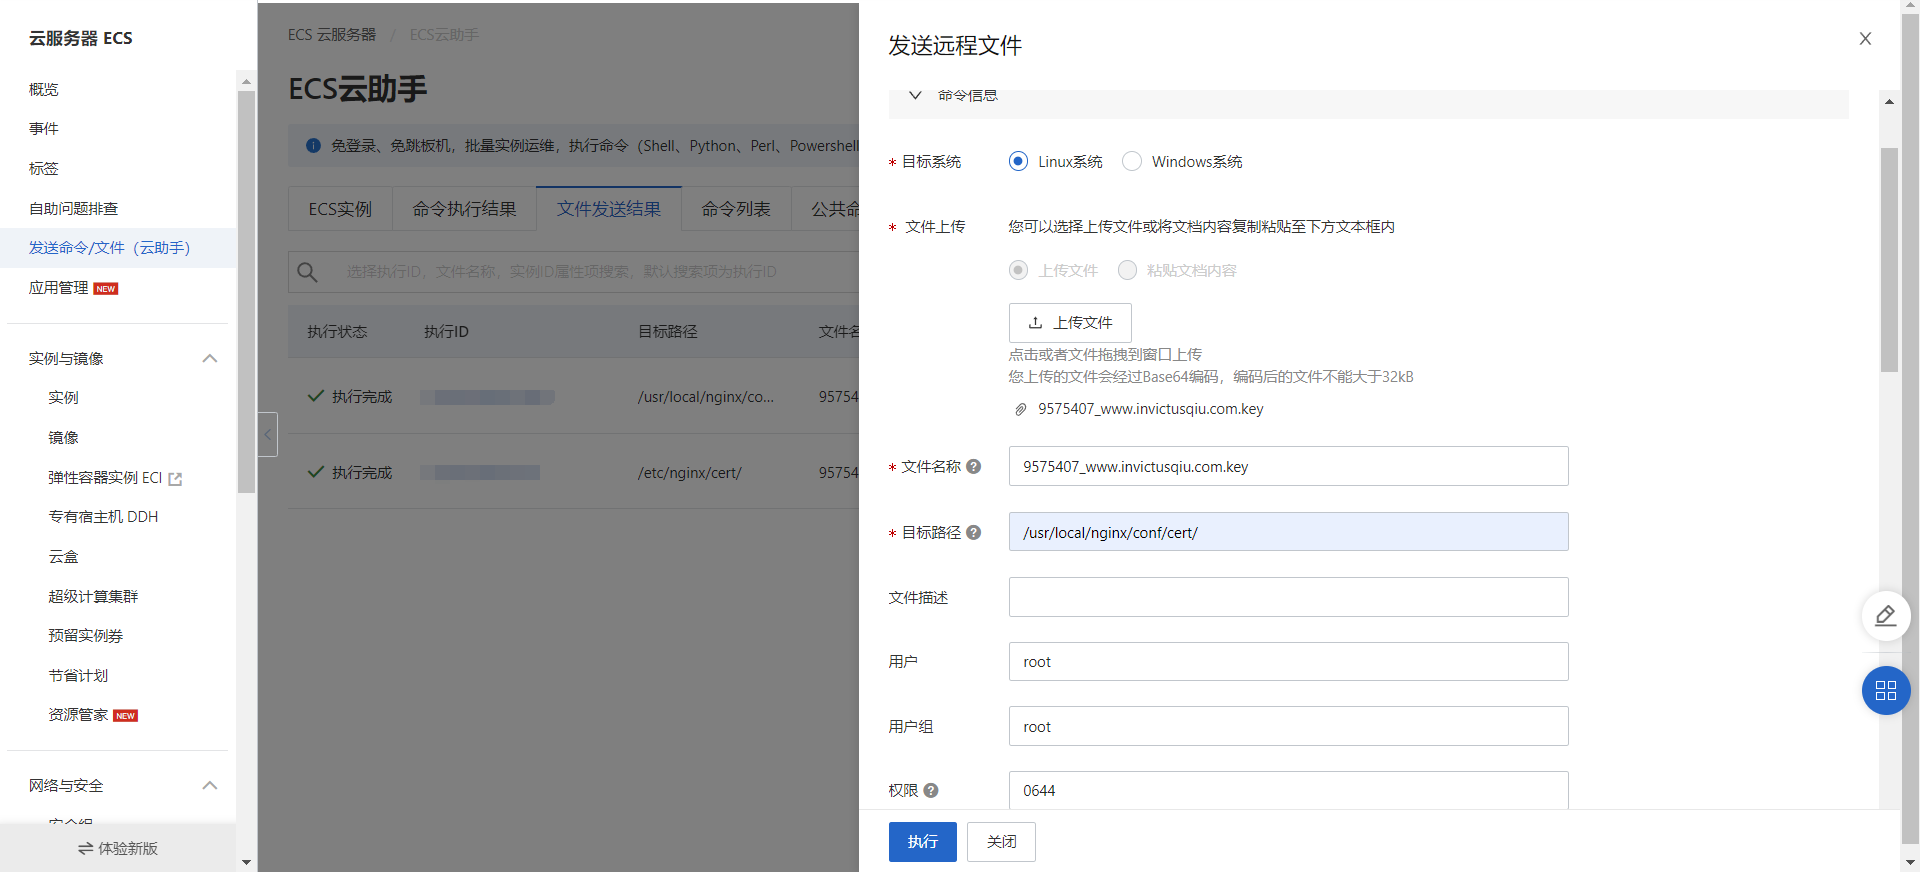Close the 发送远程文件 panel with X

click(x=1865, y=39)
